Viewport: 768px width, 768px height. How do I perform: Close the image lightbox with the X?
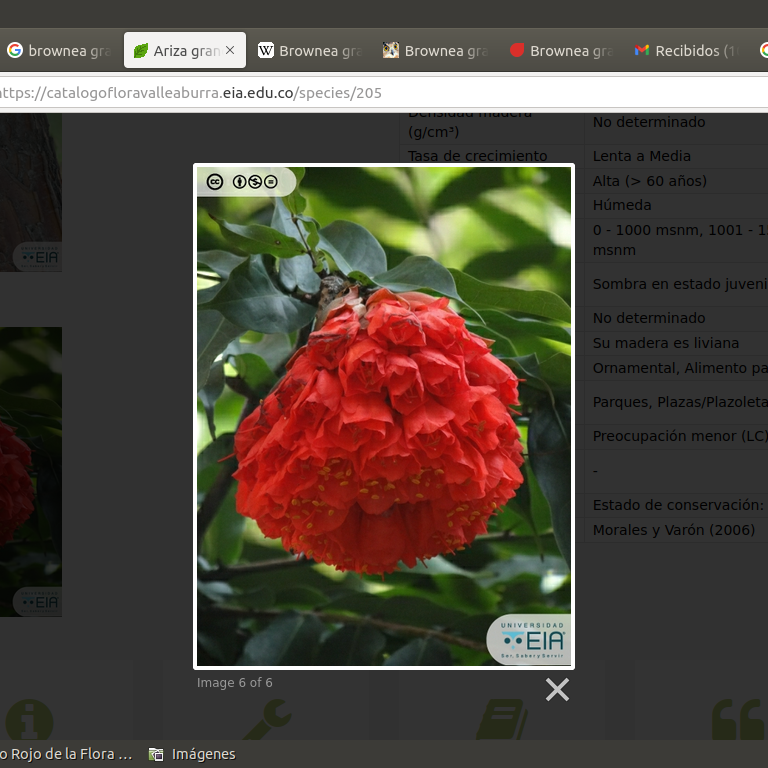click(557, 689)
